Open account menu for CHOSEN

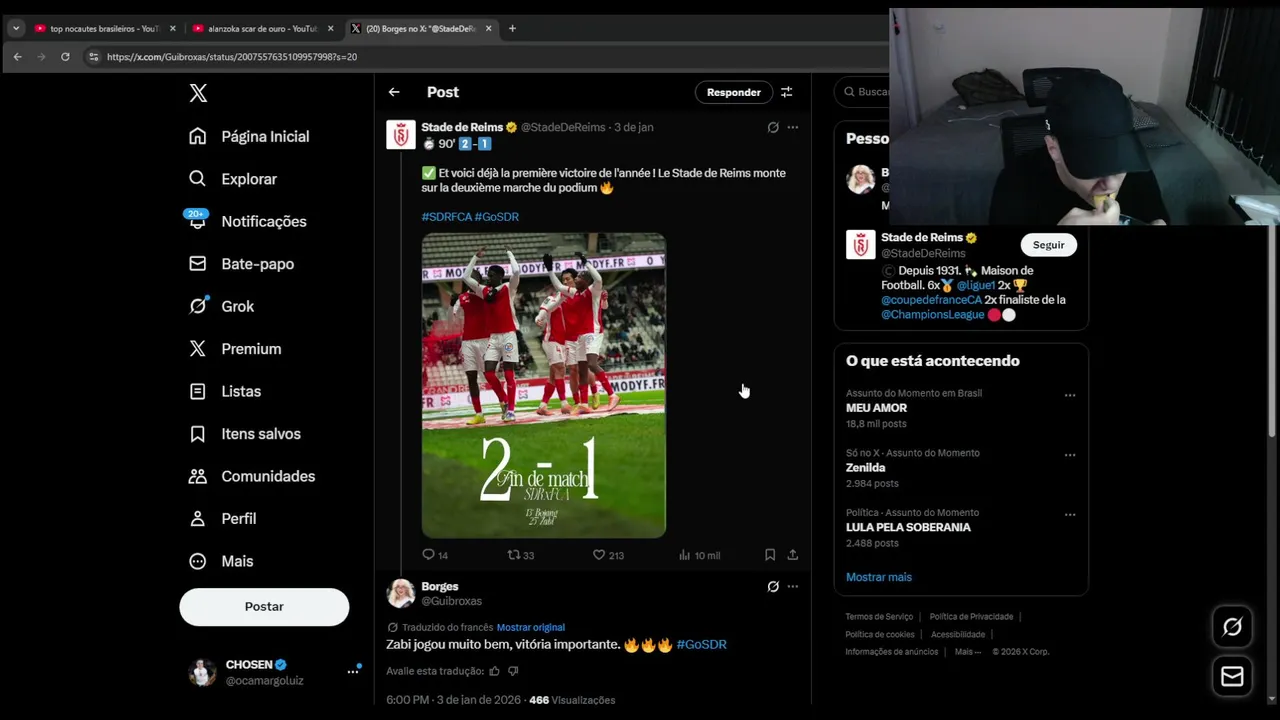(x=273, y=672)
